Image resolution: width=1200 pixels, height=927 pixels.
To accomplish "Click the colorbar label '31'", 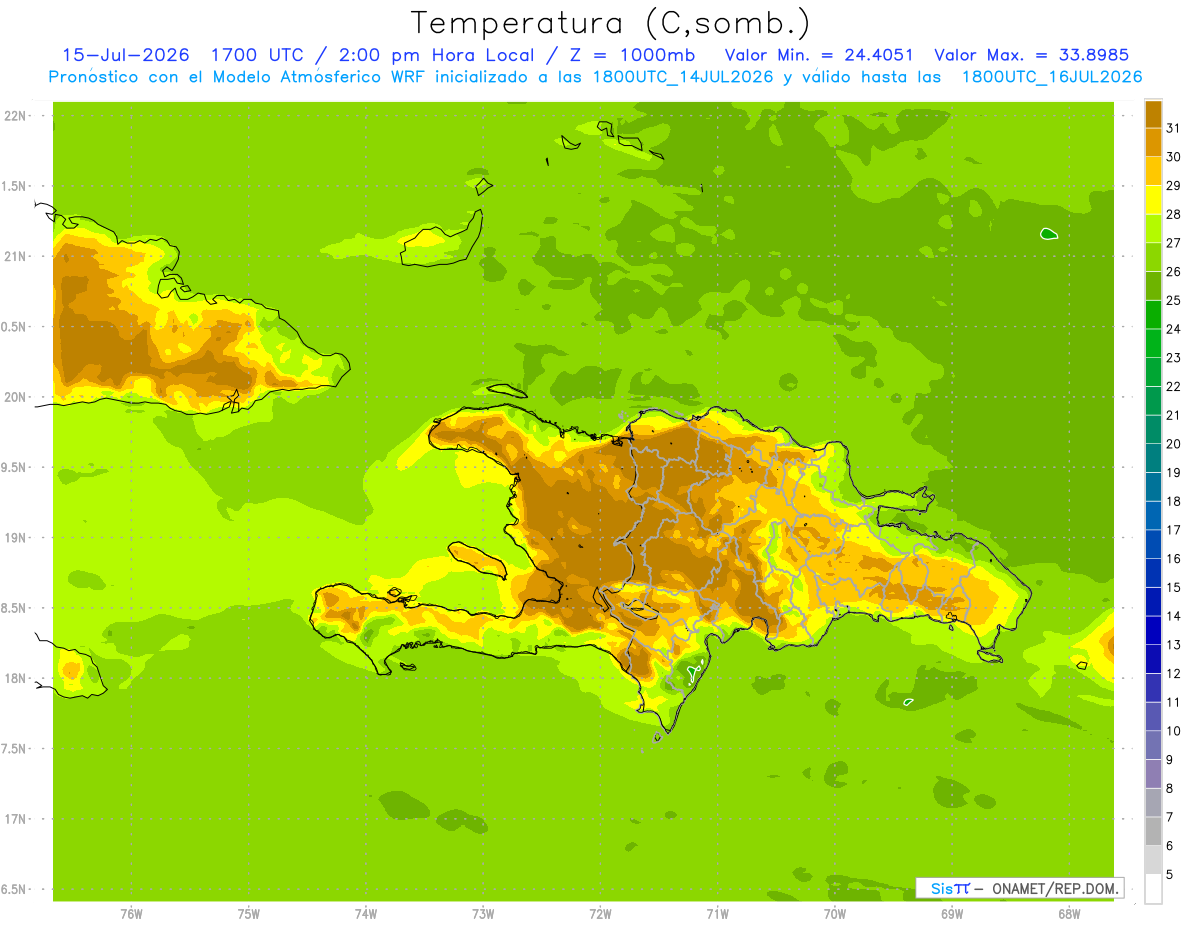I will pyautogui.click(x=1174, y=128).
